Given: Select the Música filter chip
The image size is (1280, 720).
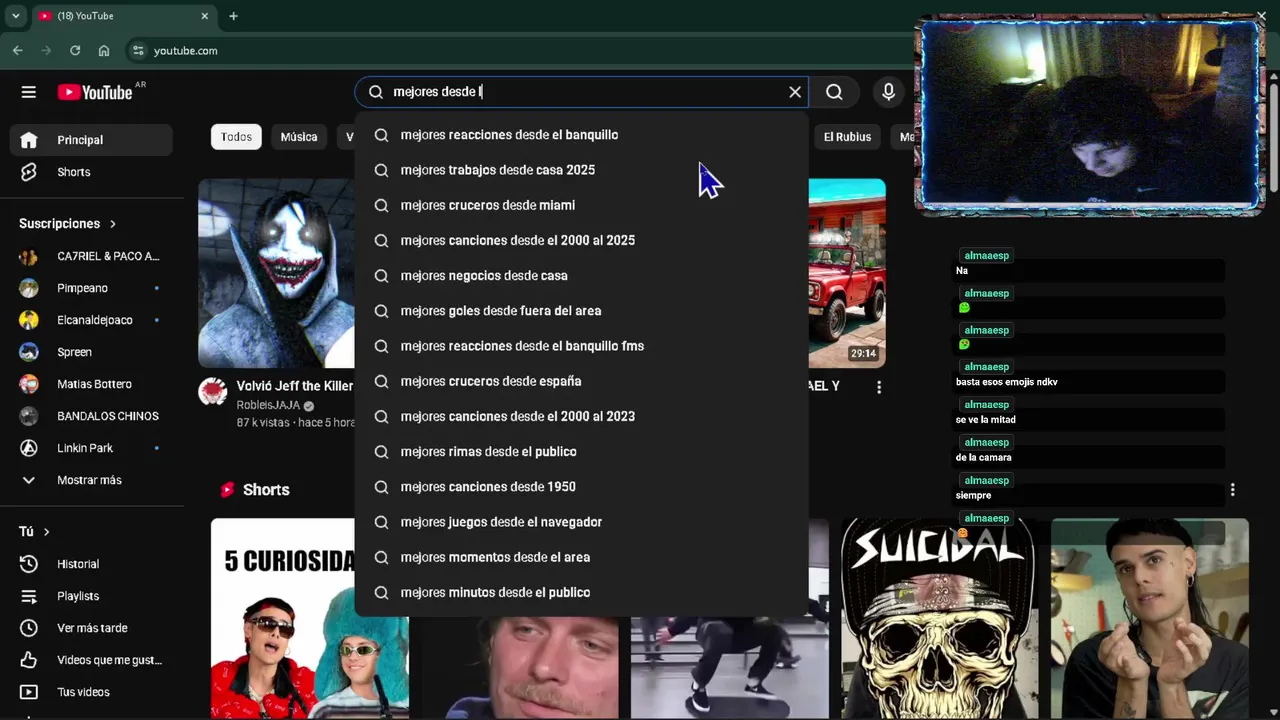Looking at the screenshot, I should [x=299, y=137].
